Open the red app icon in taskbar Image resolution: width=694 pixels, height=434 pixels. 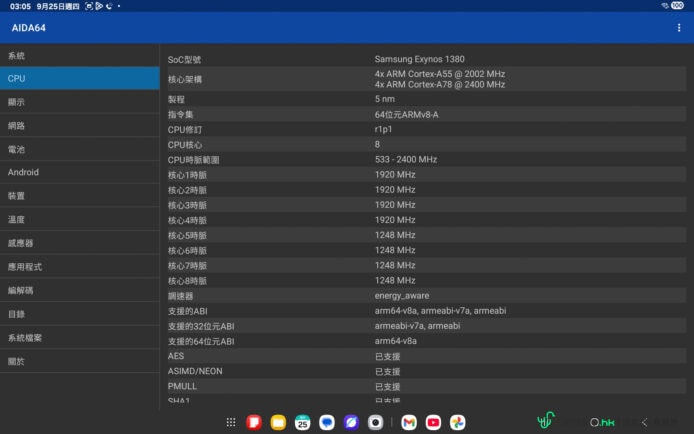[254, 423]
